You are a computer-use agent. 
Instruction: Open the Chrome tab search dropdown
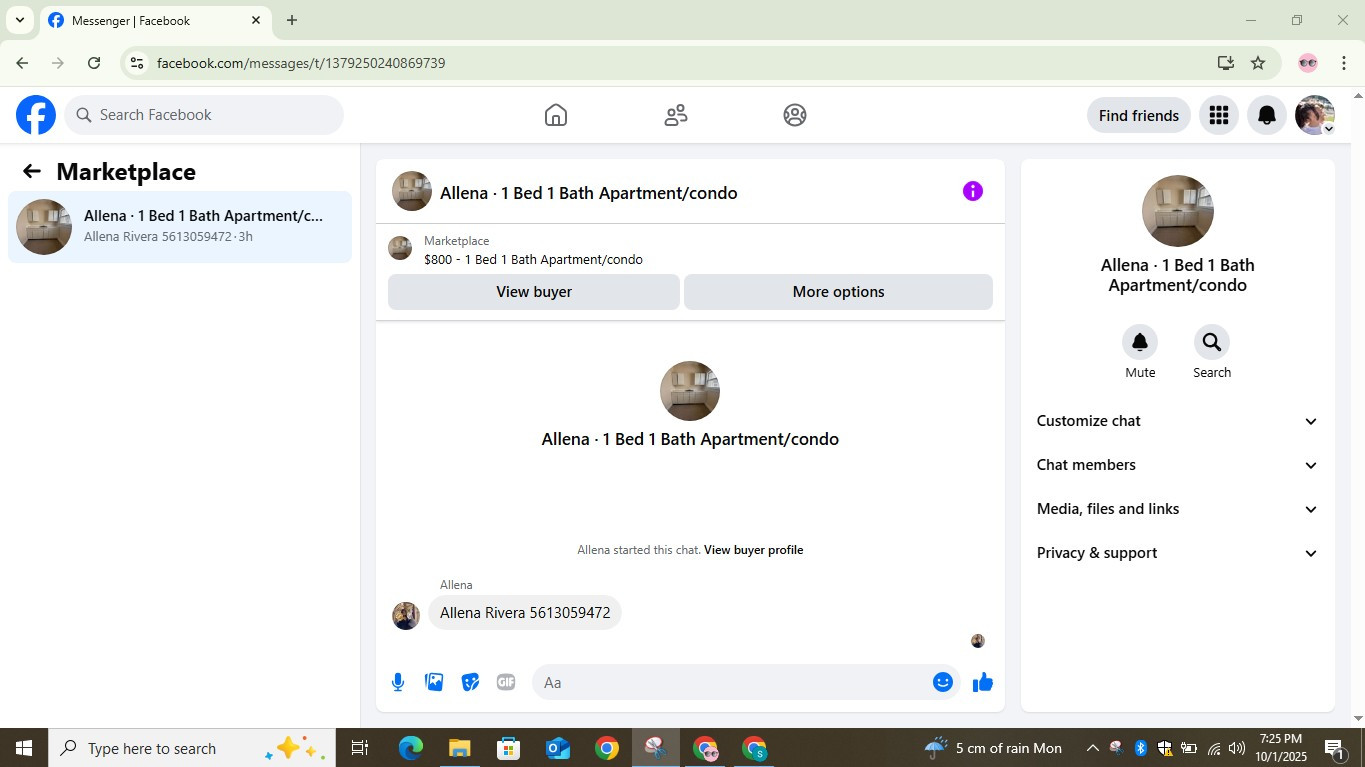[x=19, y=20]
